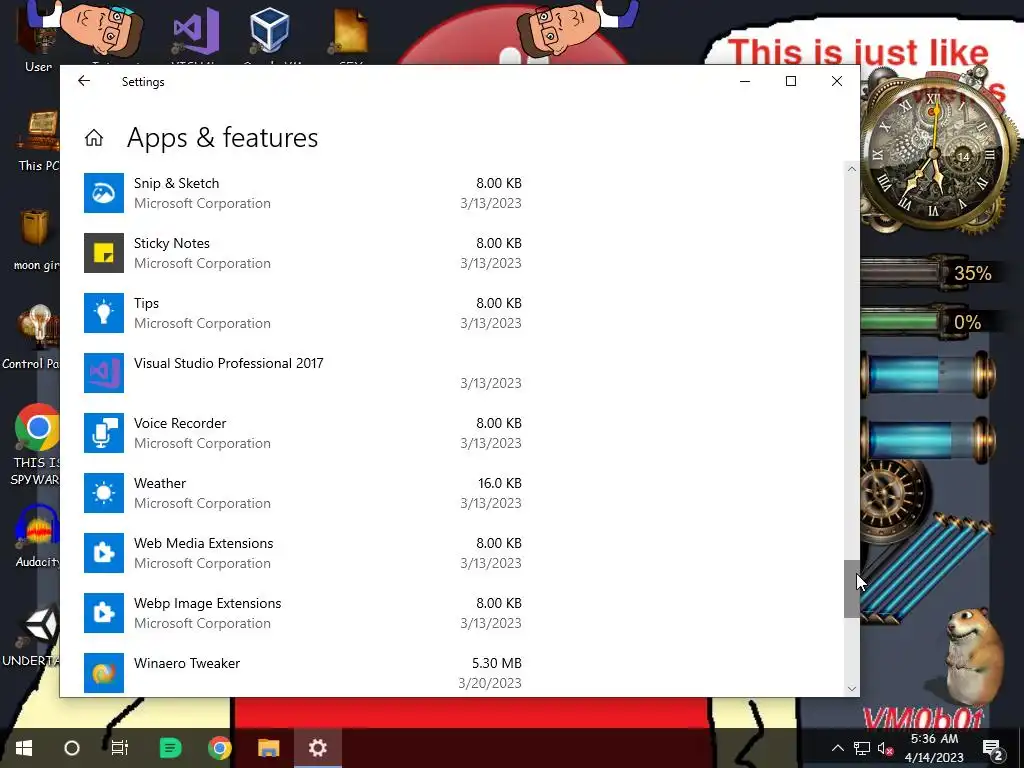
Task: Select the Tips app entry
Action: [303, 313]
